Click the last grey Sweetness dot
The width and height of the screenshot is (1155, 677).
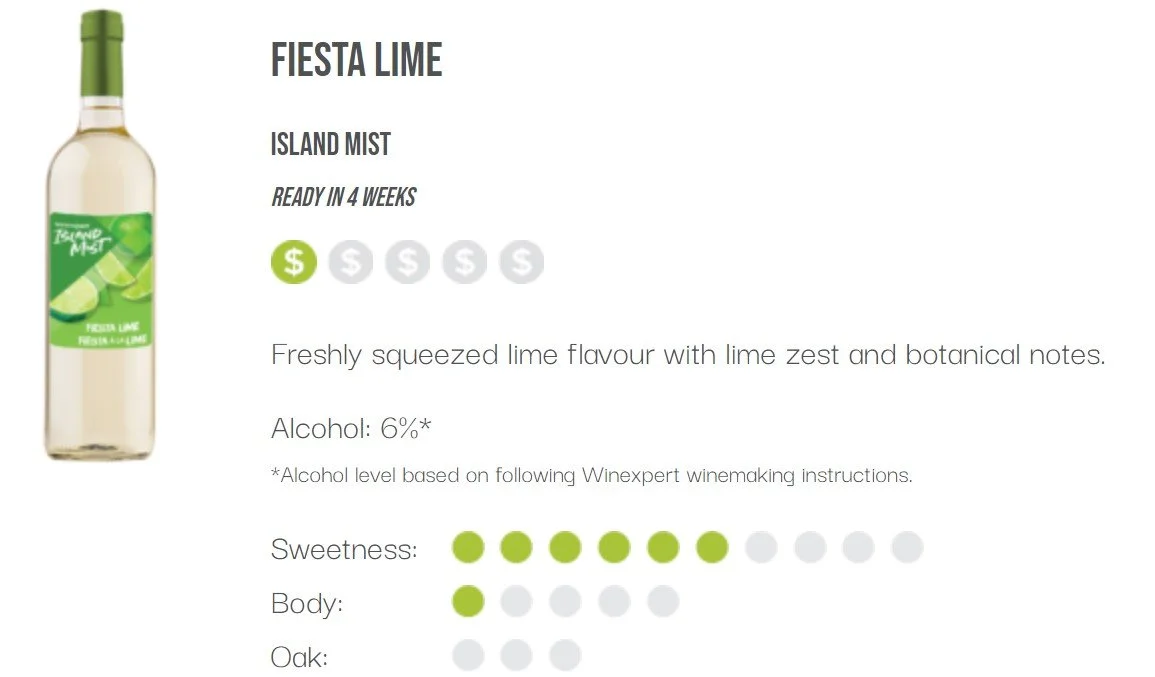pos(908,547)
